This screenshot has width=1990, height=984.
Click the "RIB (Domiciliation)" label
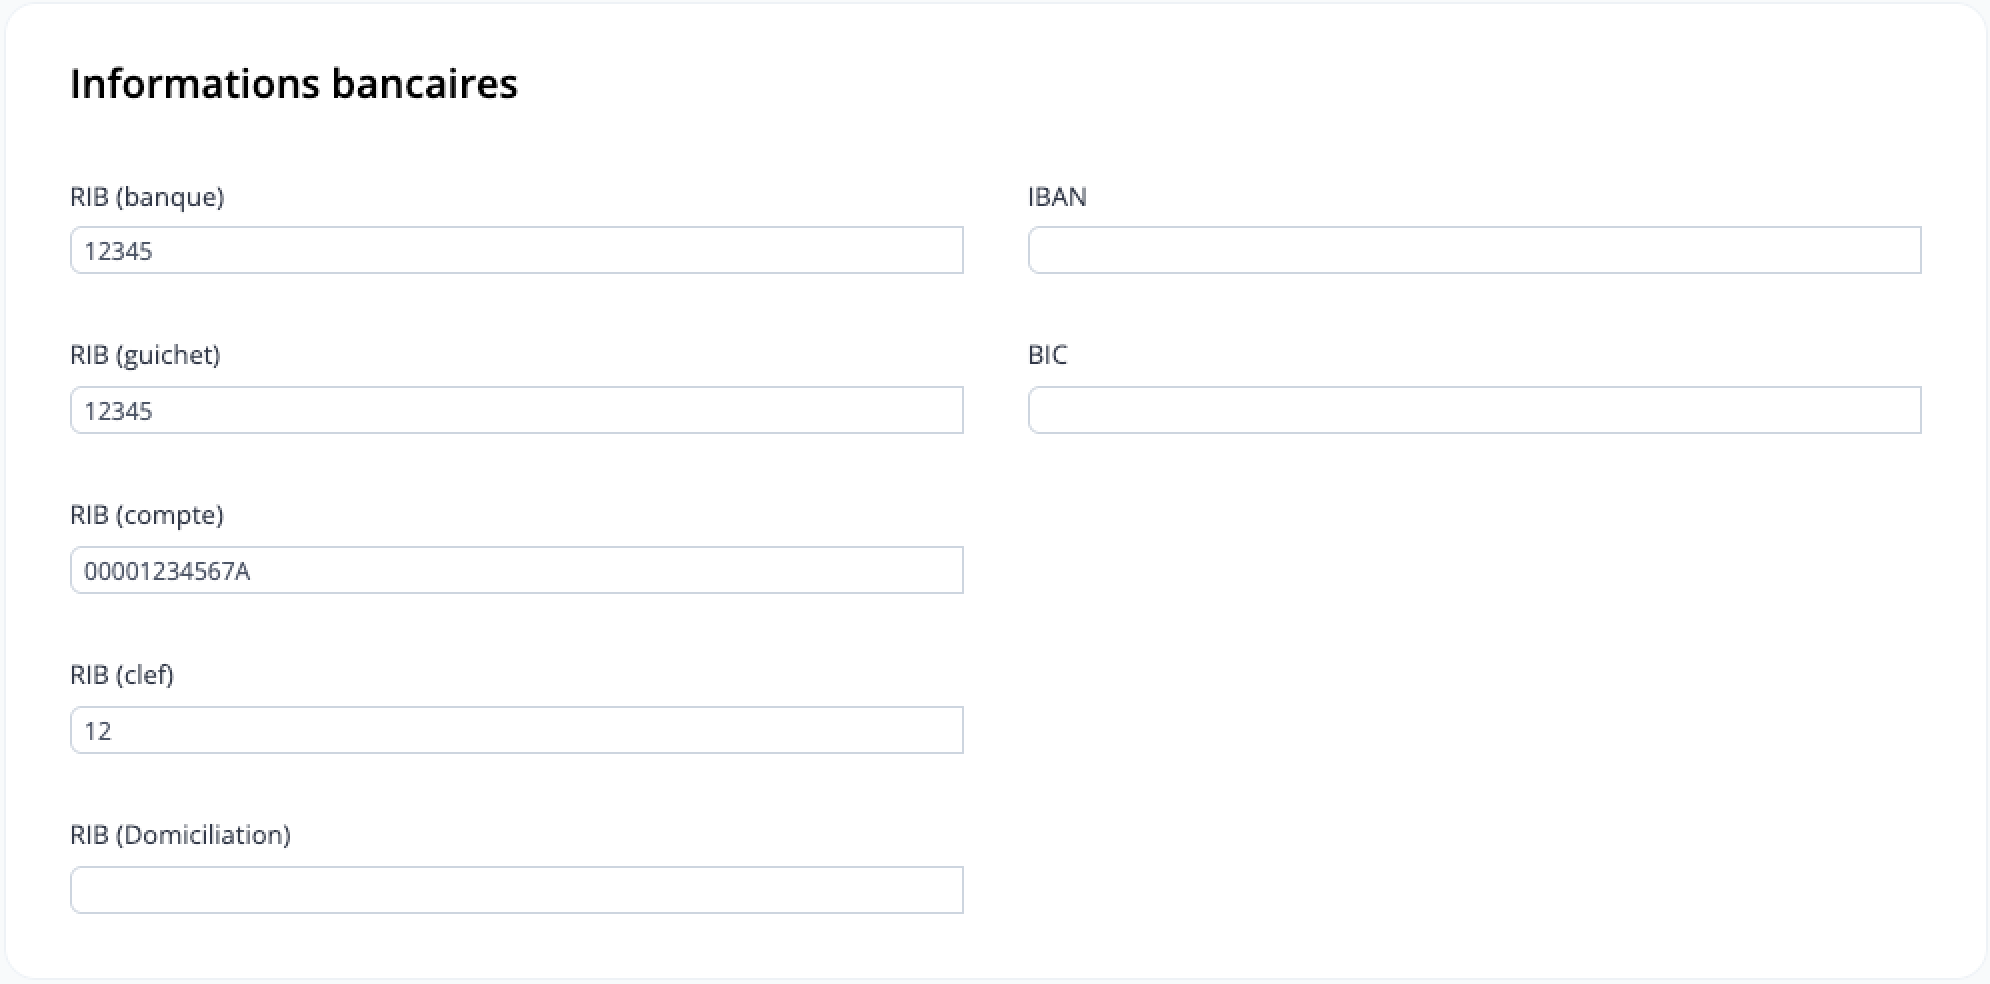(x=180, y=835)
